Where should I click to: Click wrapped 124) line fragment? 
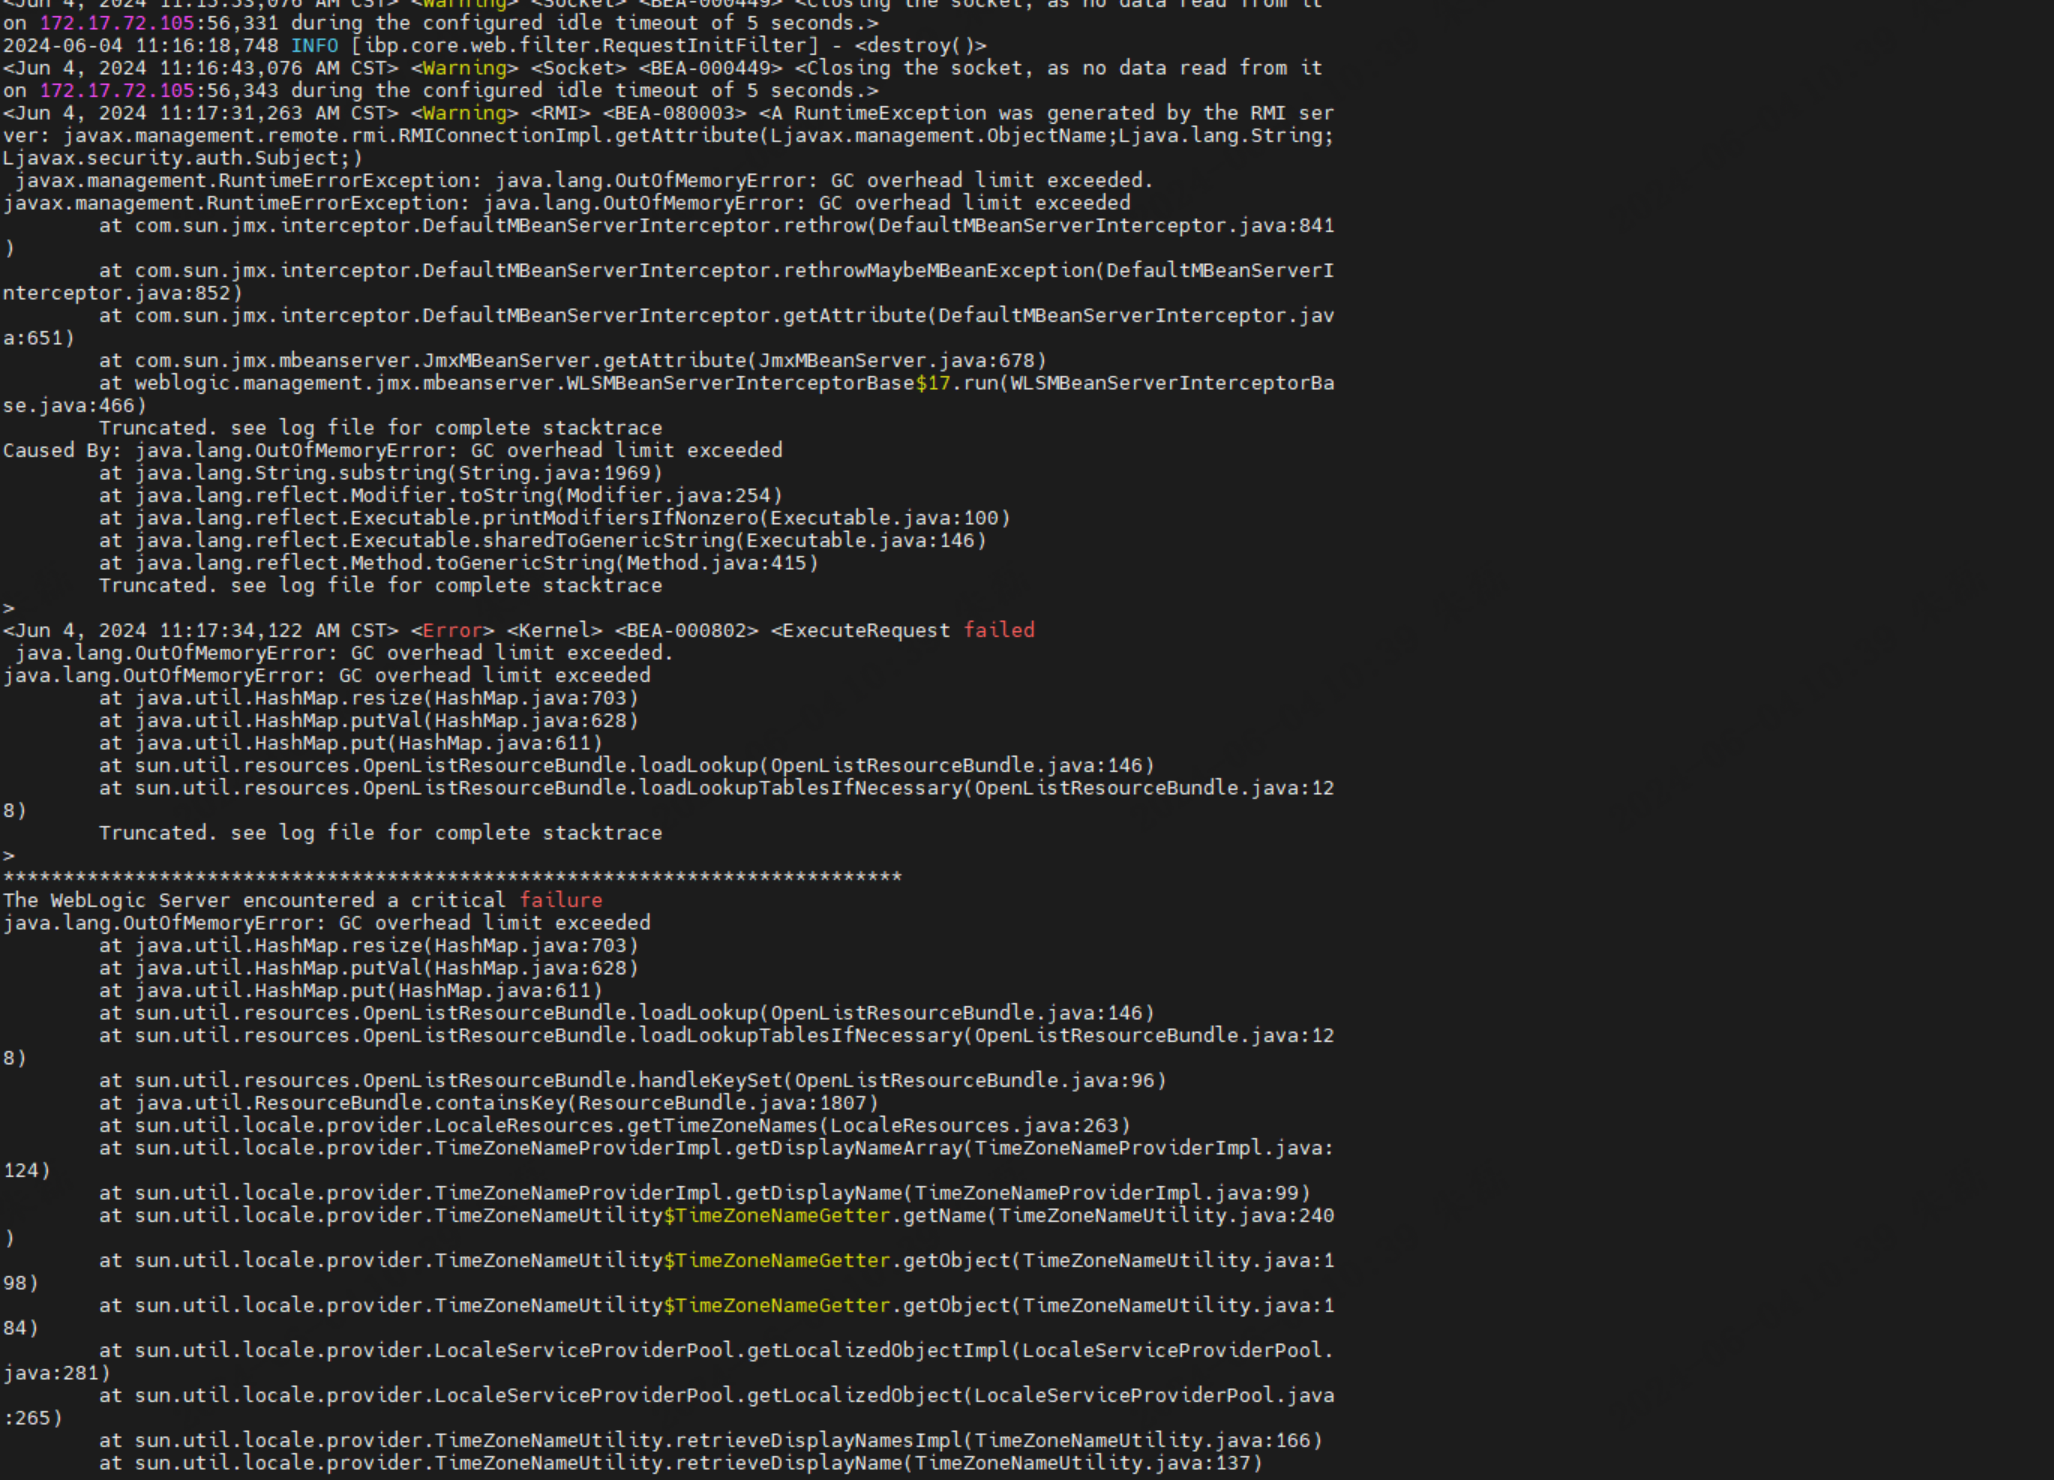27,1171
